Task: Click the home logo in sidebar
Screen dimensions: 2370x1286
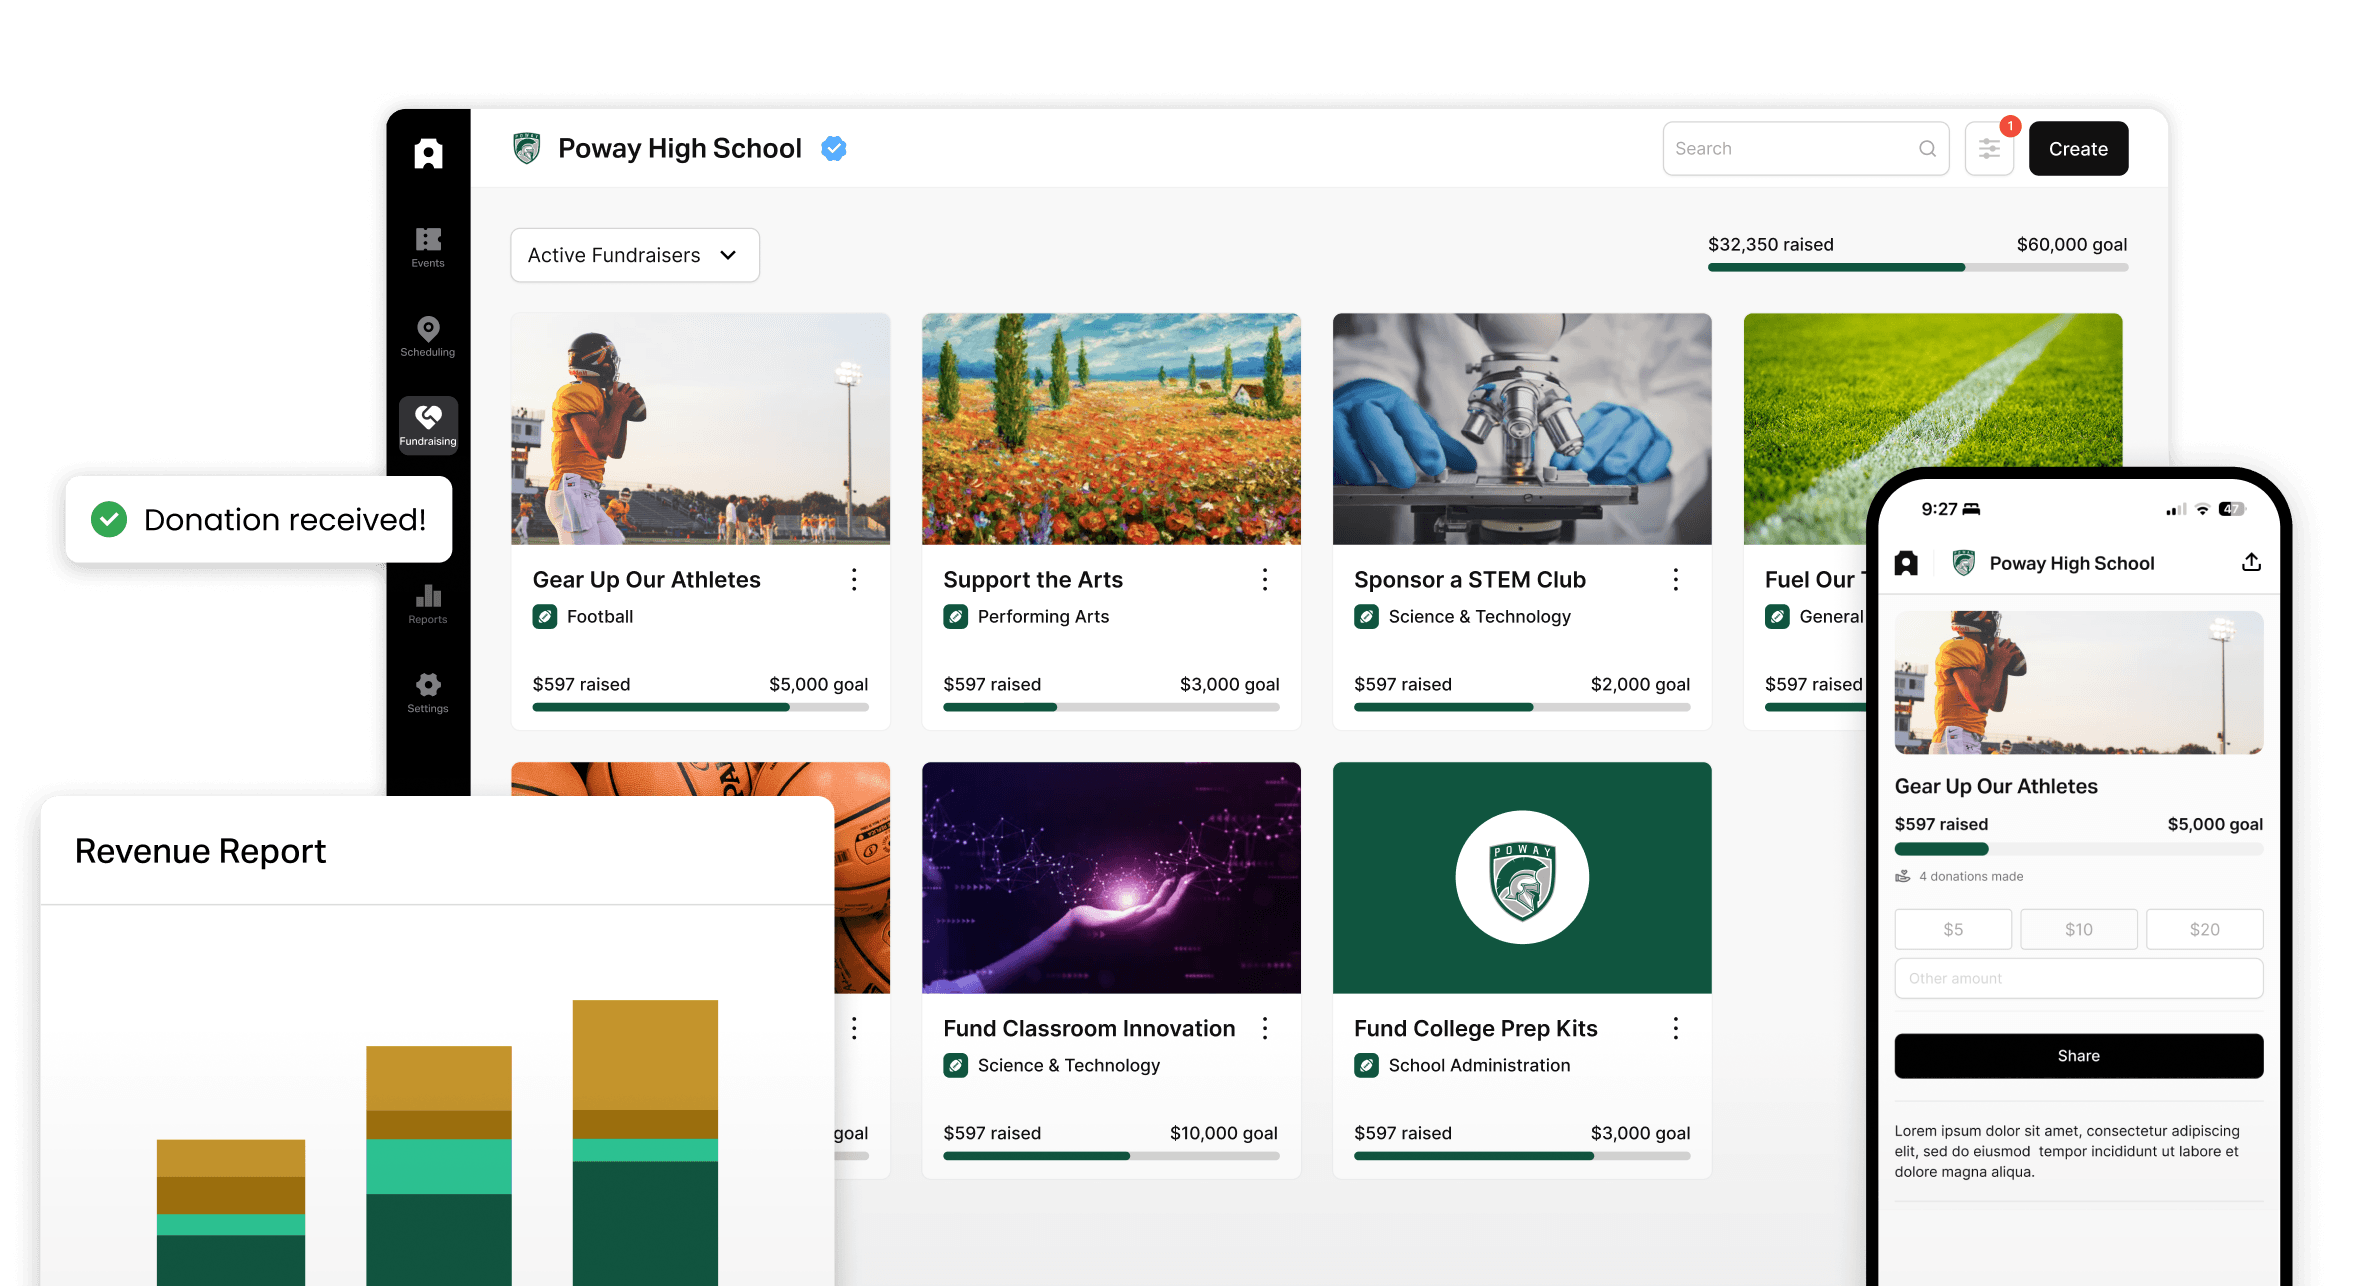Action: pos(428,153)
